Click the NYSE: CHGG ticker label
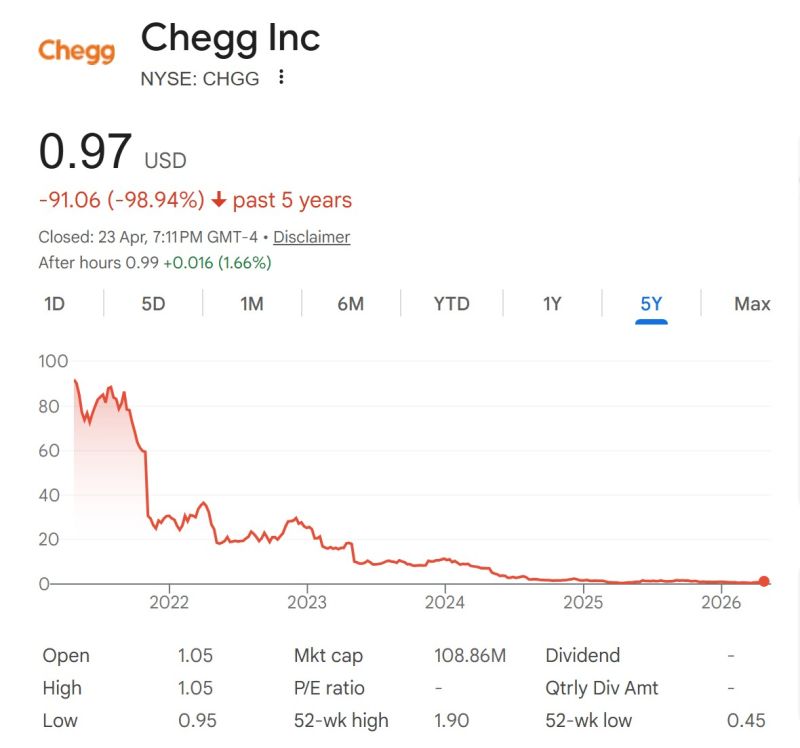Image resolution: width=800 pixels, height=748 pixels. point(199,77)
